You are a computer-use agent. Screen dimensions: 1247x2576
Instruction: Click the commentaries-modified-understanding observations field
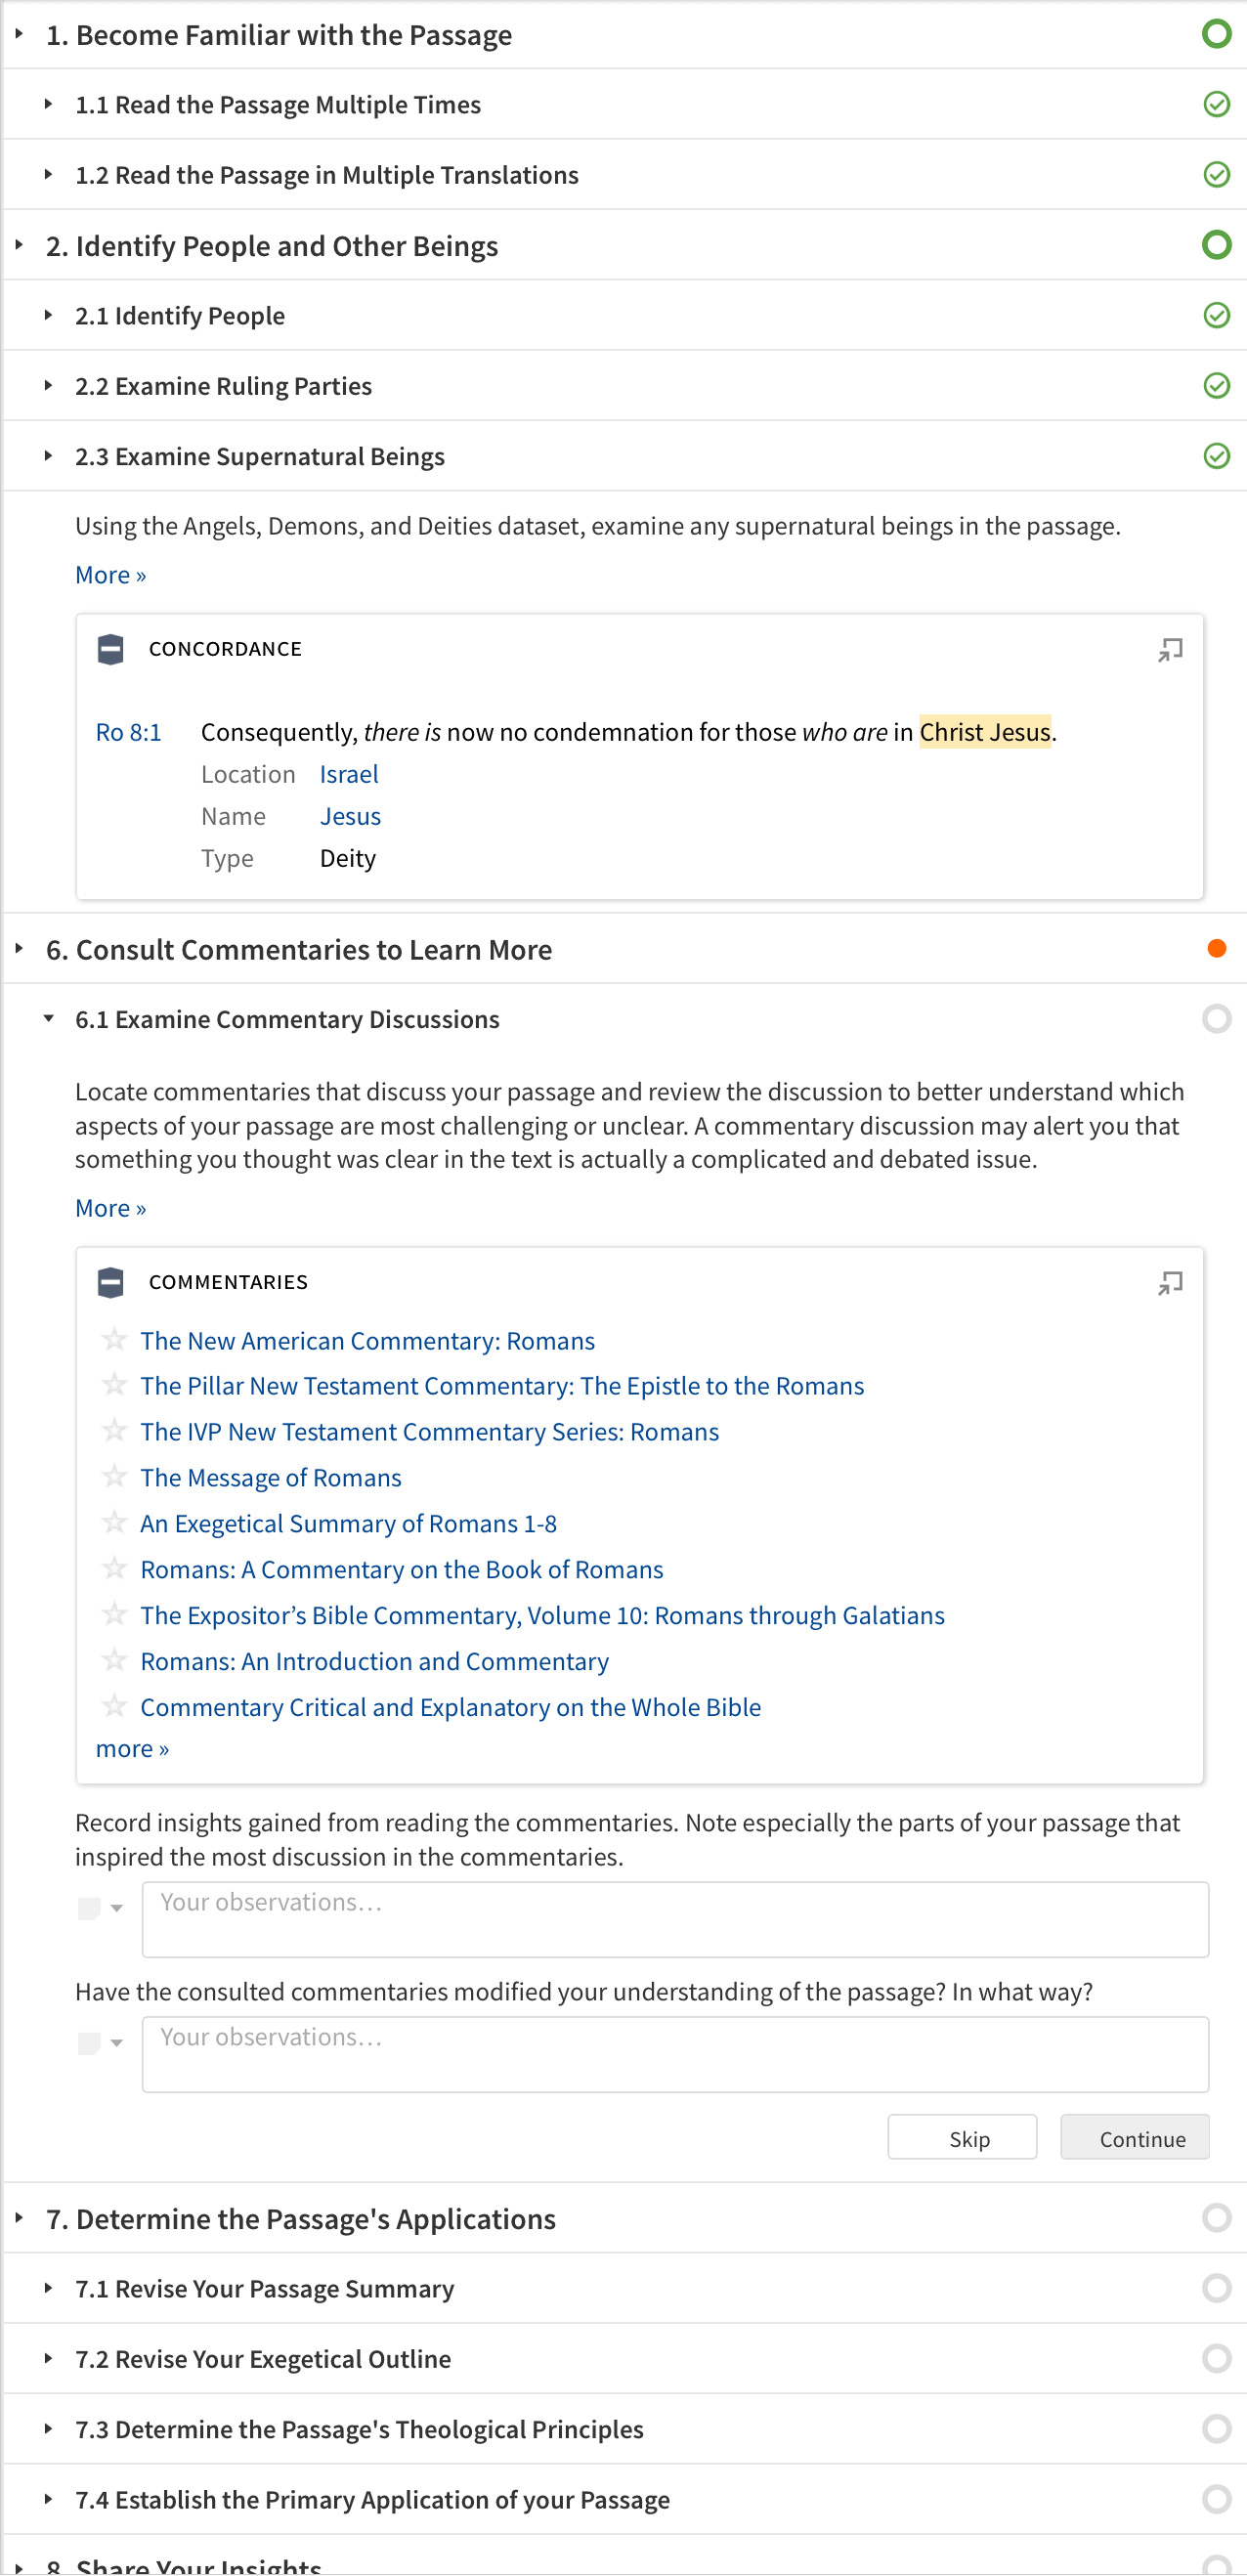(x=675, y=2054)
